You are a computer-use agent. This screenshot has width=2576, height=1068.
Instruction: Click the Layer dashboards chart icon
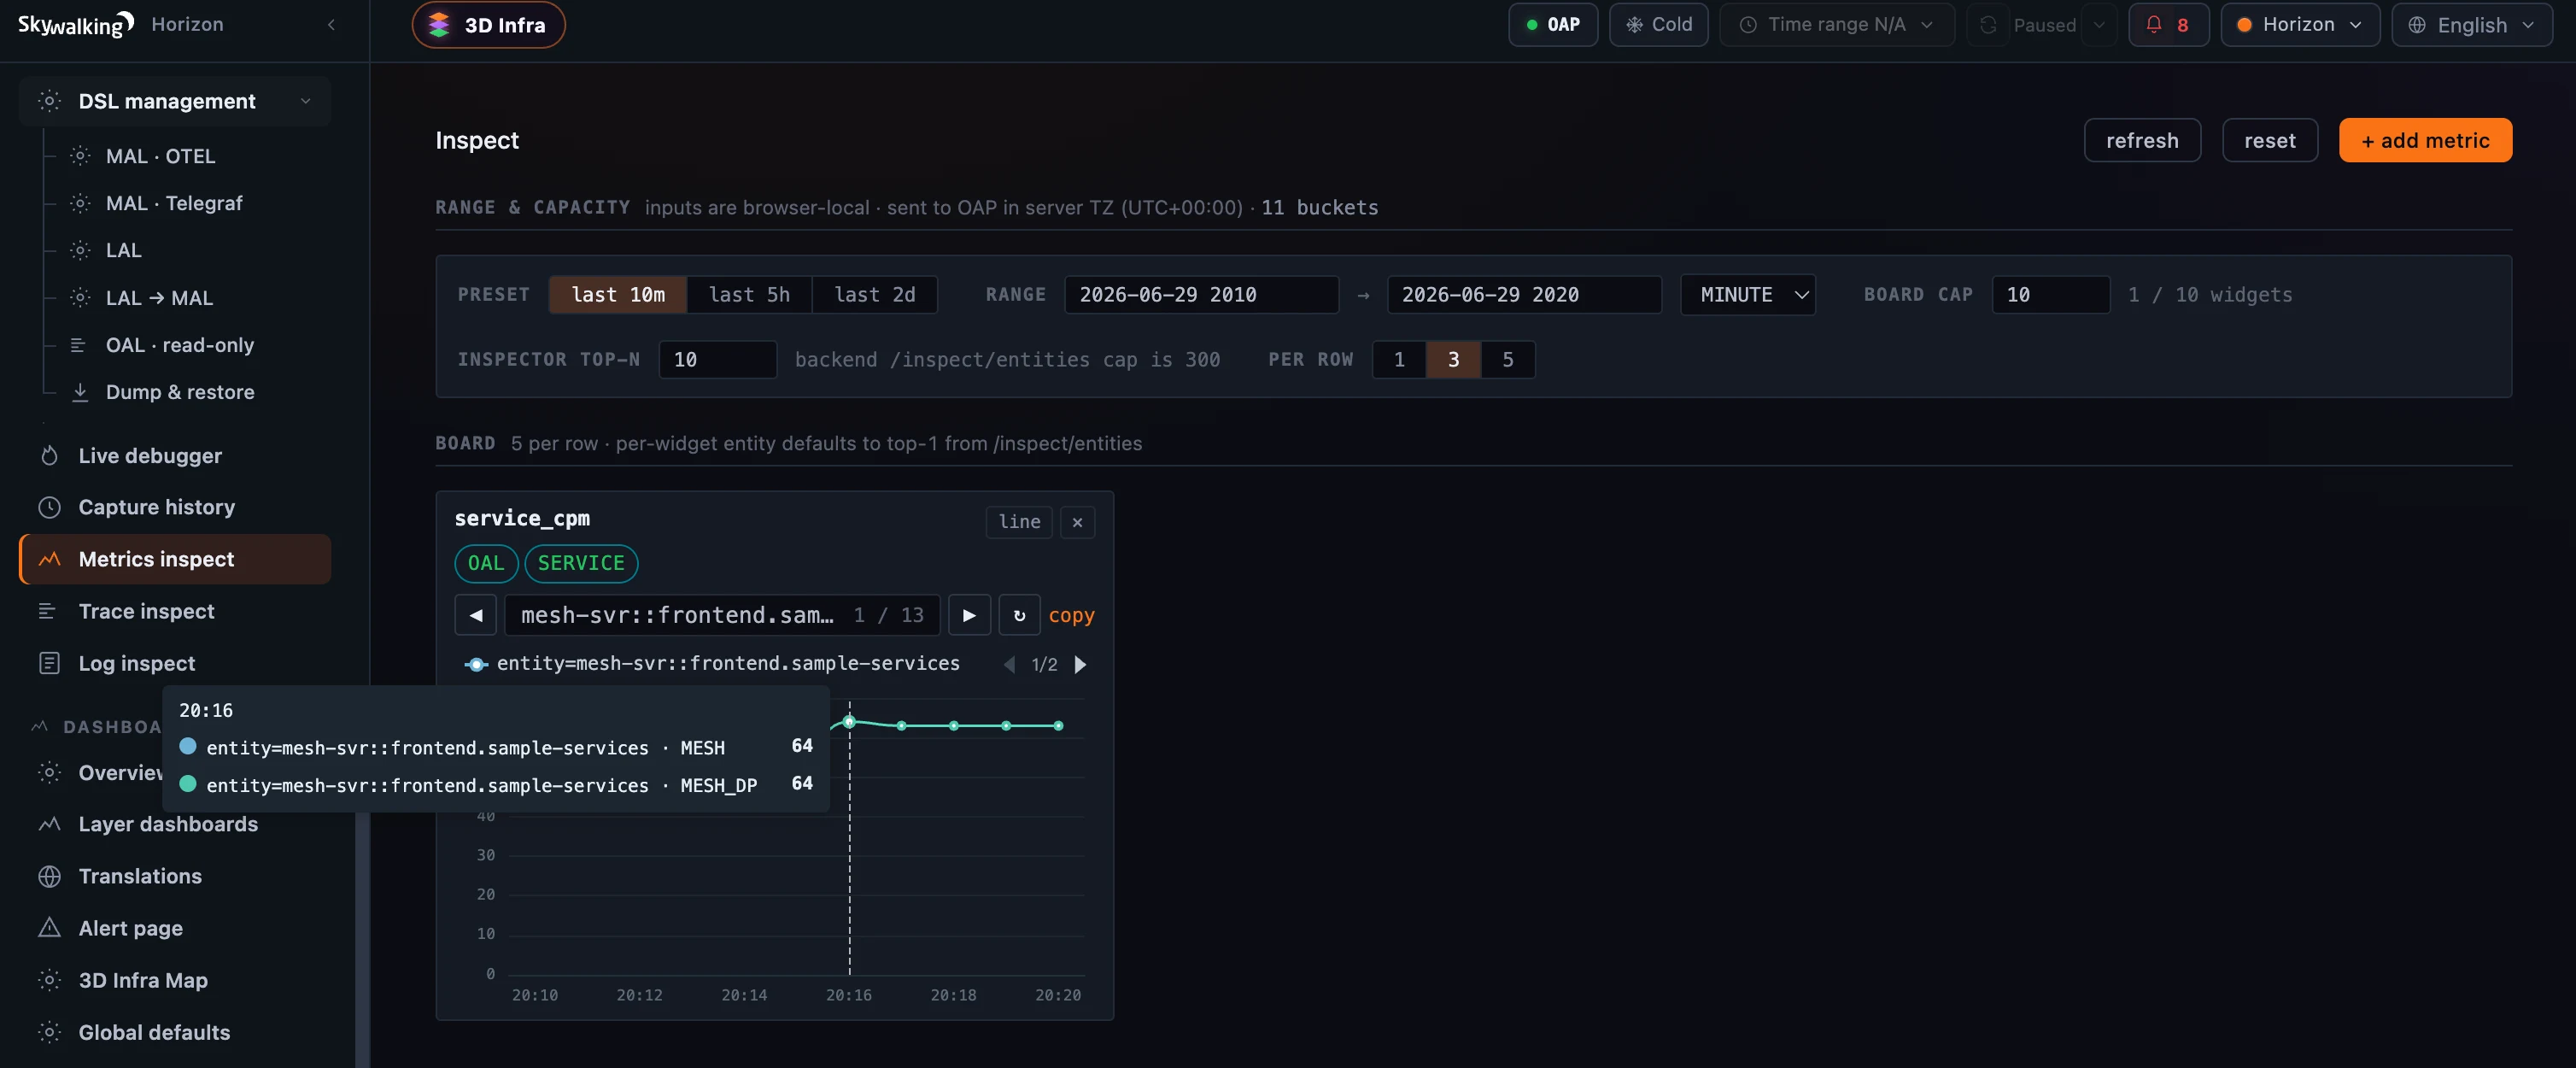49,824
